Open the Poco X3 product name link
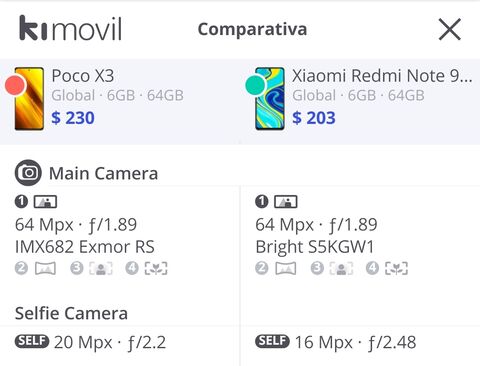Image resolution: width=480 pixels, height=366 pixels. coord(83,76)
